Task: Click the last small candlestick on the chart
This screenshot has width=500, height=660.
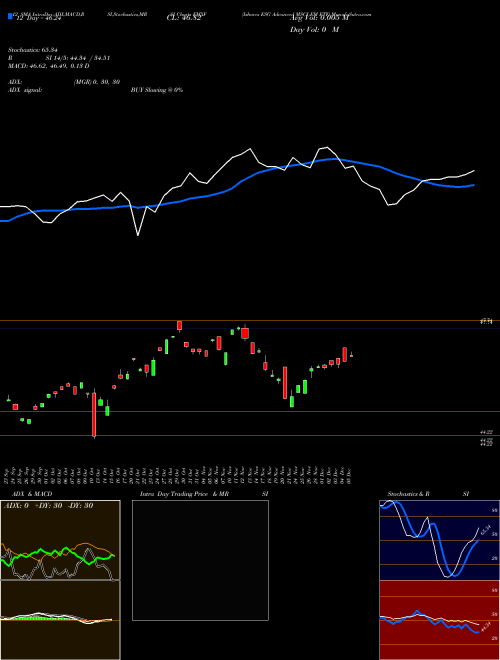Action: 351,355
